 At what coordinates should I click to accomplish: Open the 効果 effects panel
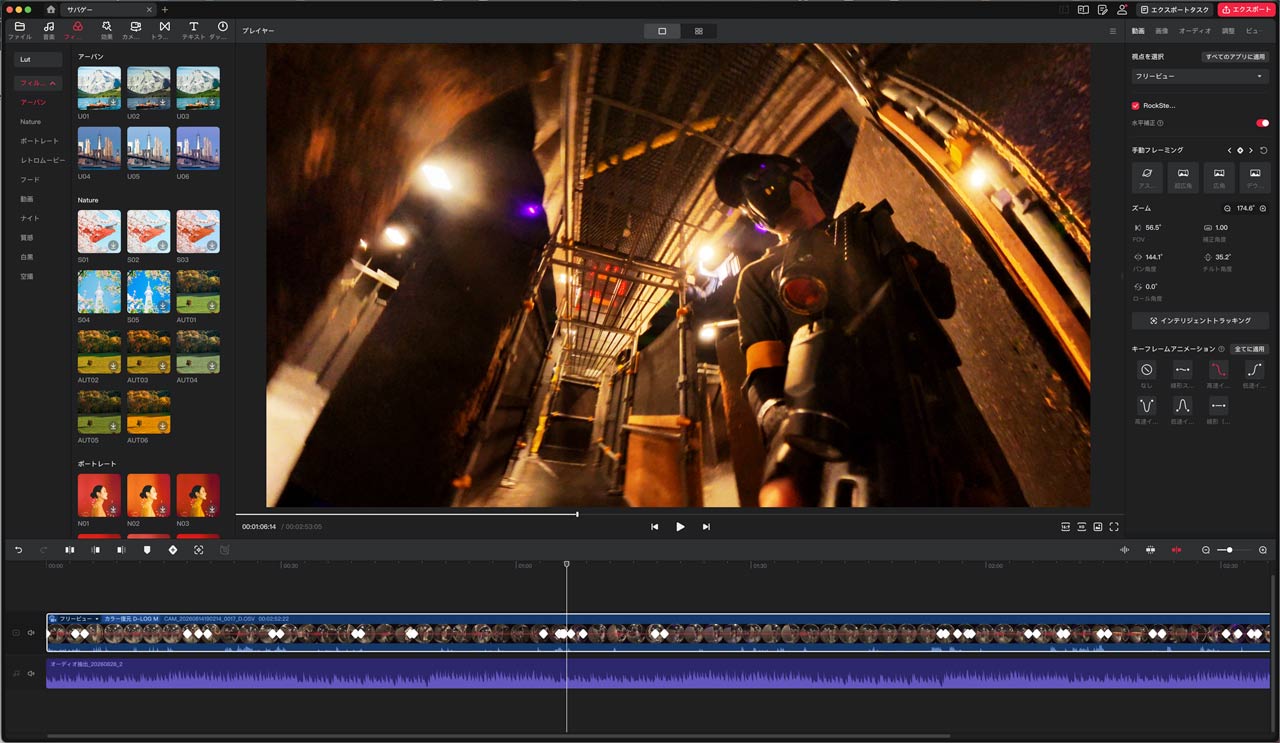click(107, 30)
